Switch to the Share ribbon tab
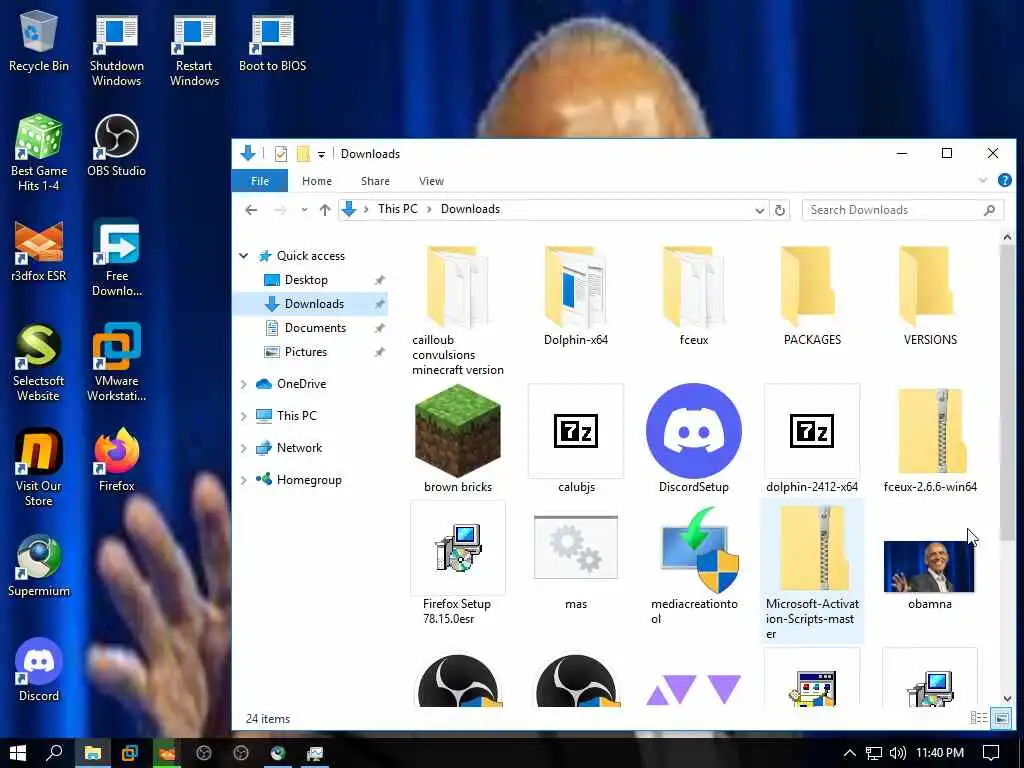This screenshot has height=768, width=1024. coord(375,181)
